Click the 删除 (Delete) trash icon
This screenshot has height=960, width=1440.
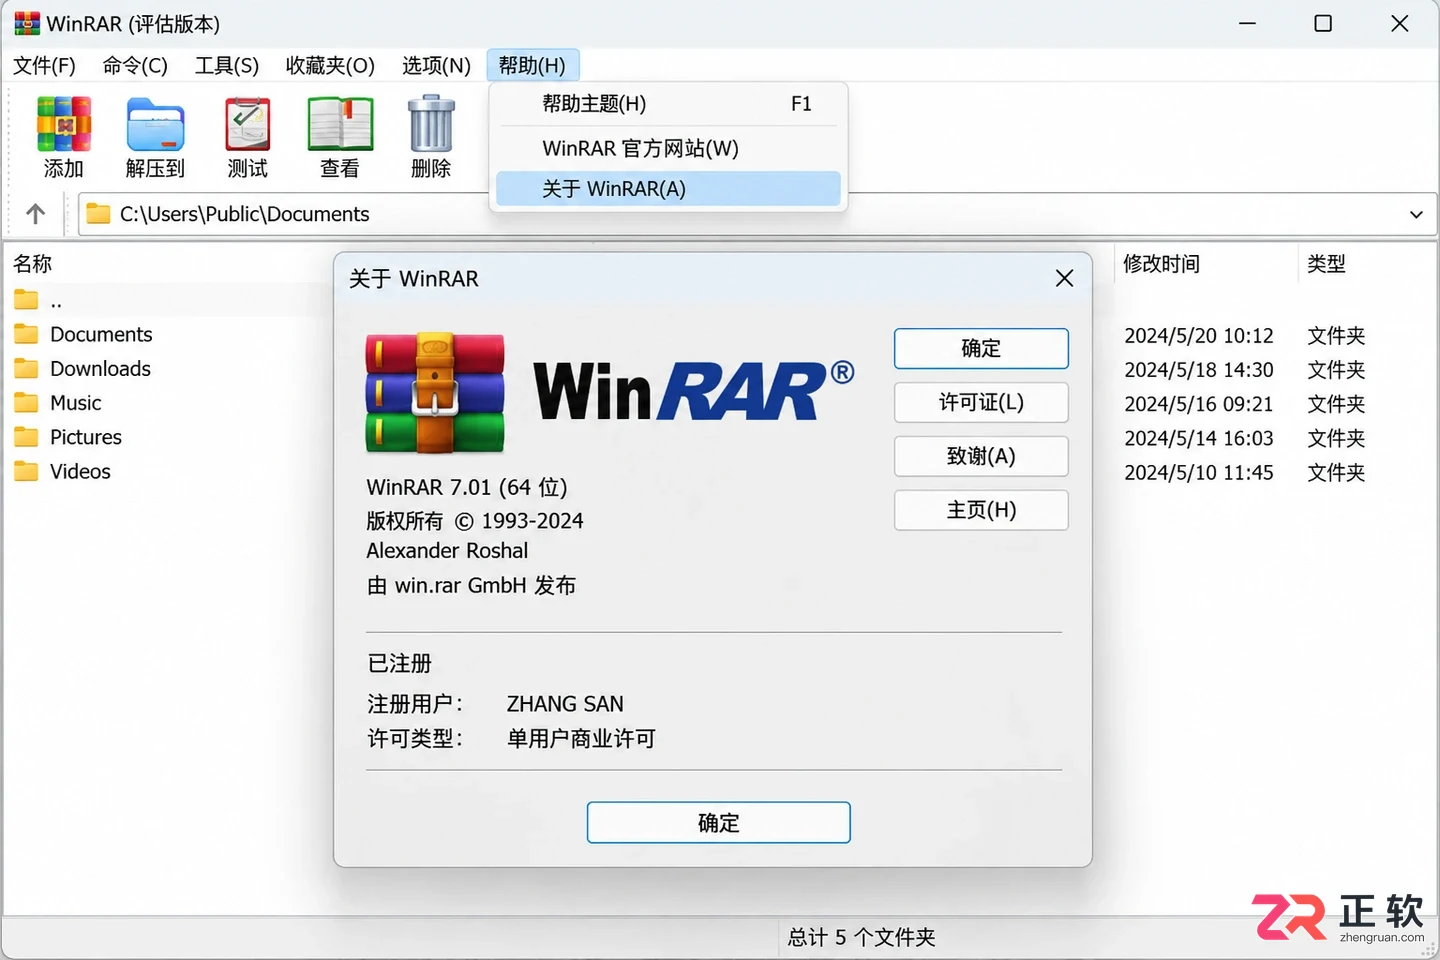432,124
